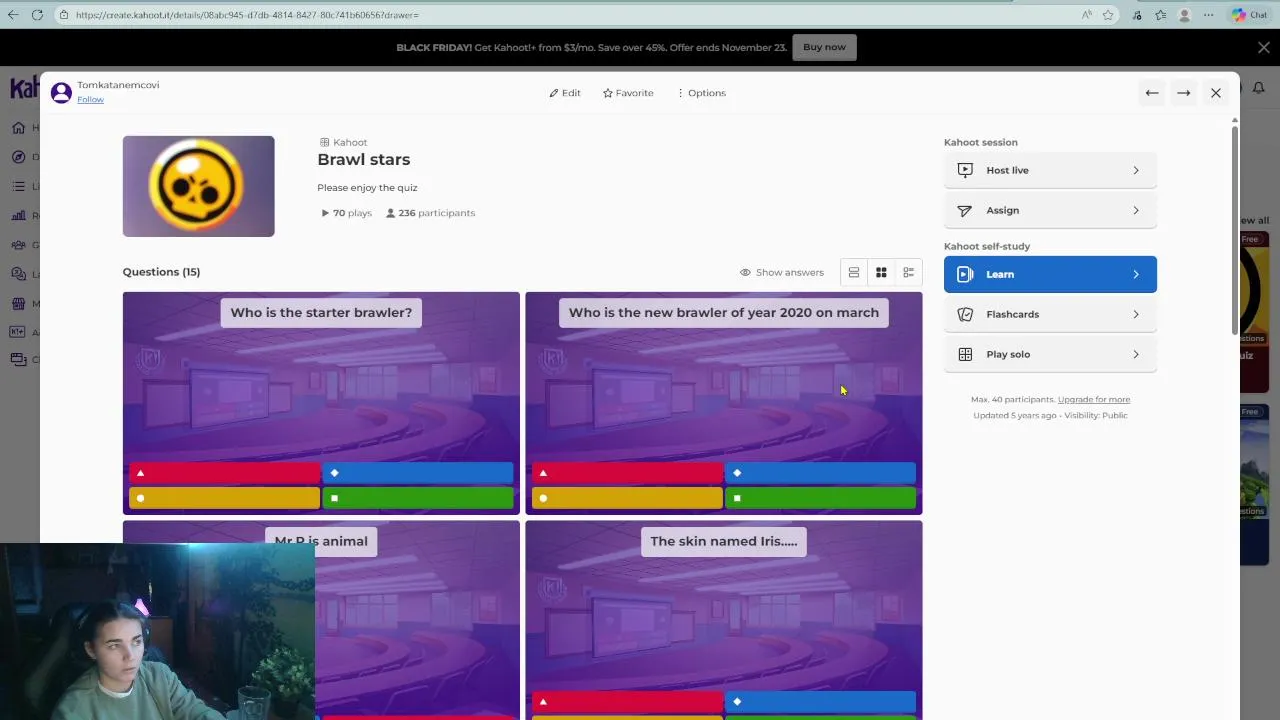Screen dimensions: 1280x720
Task: Open the Groups people icon in sidebar
Action: pos(19,245)
